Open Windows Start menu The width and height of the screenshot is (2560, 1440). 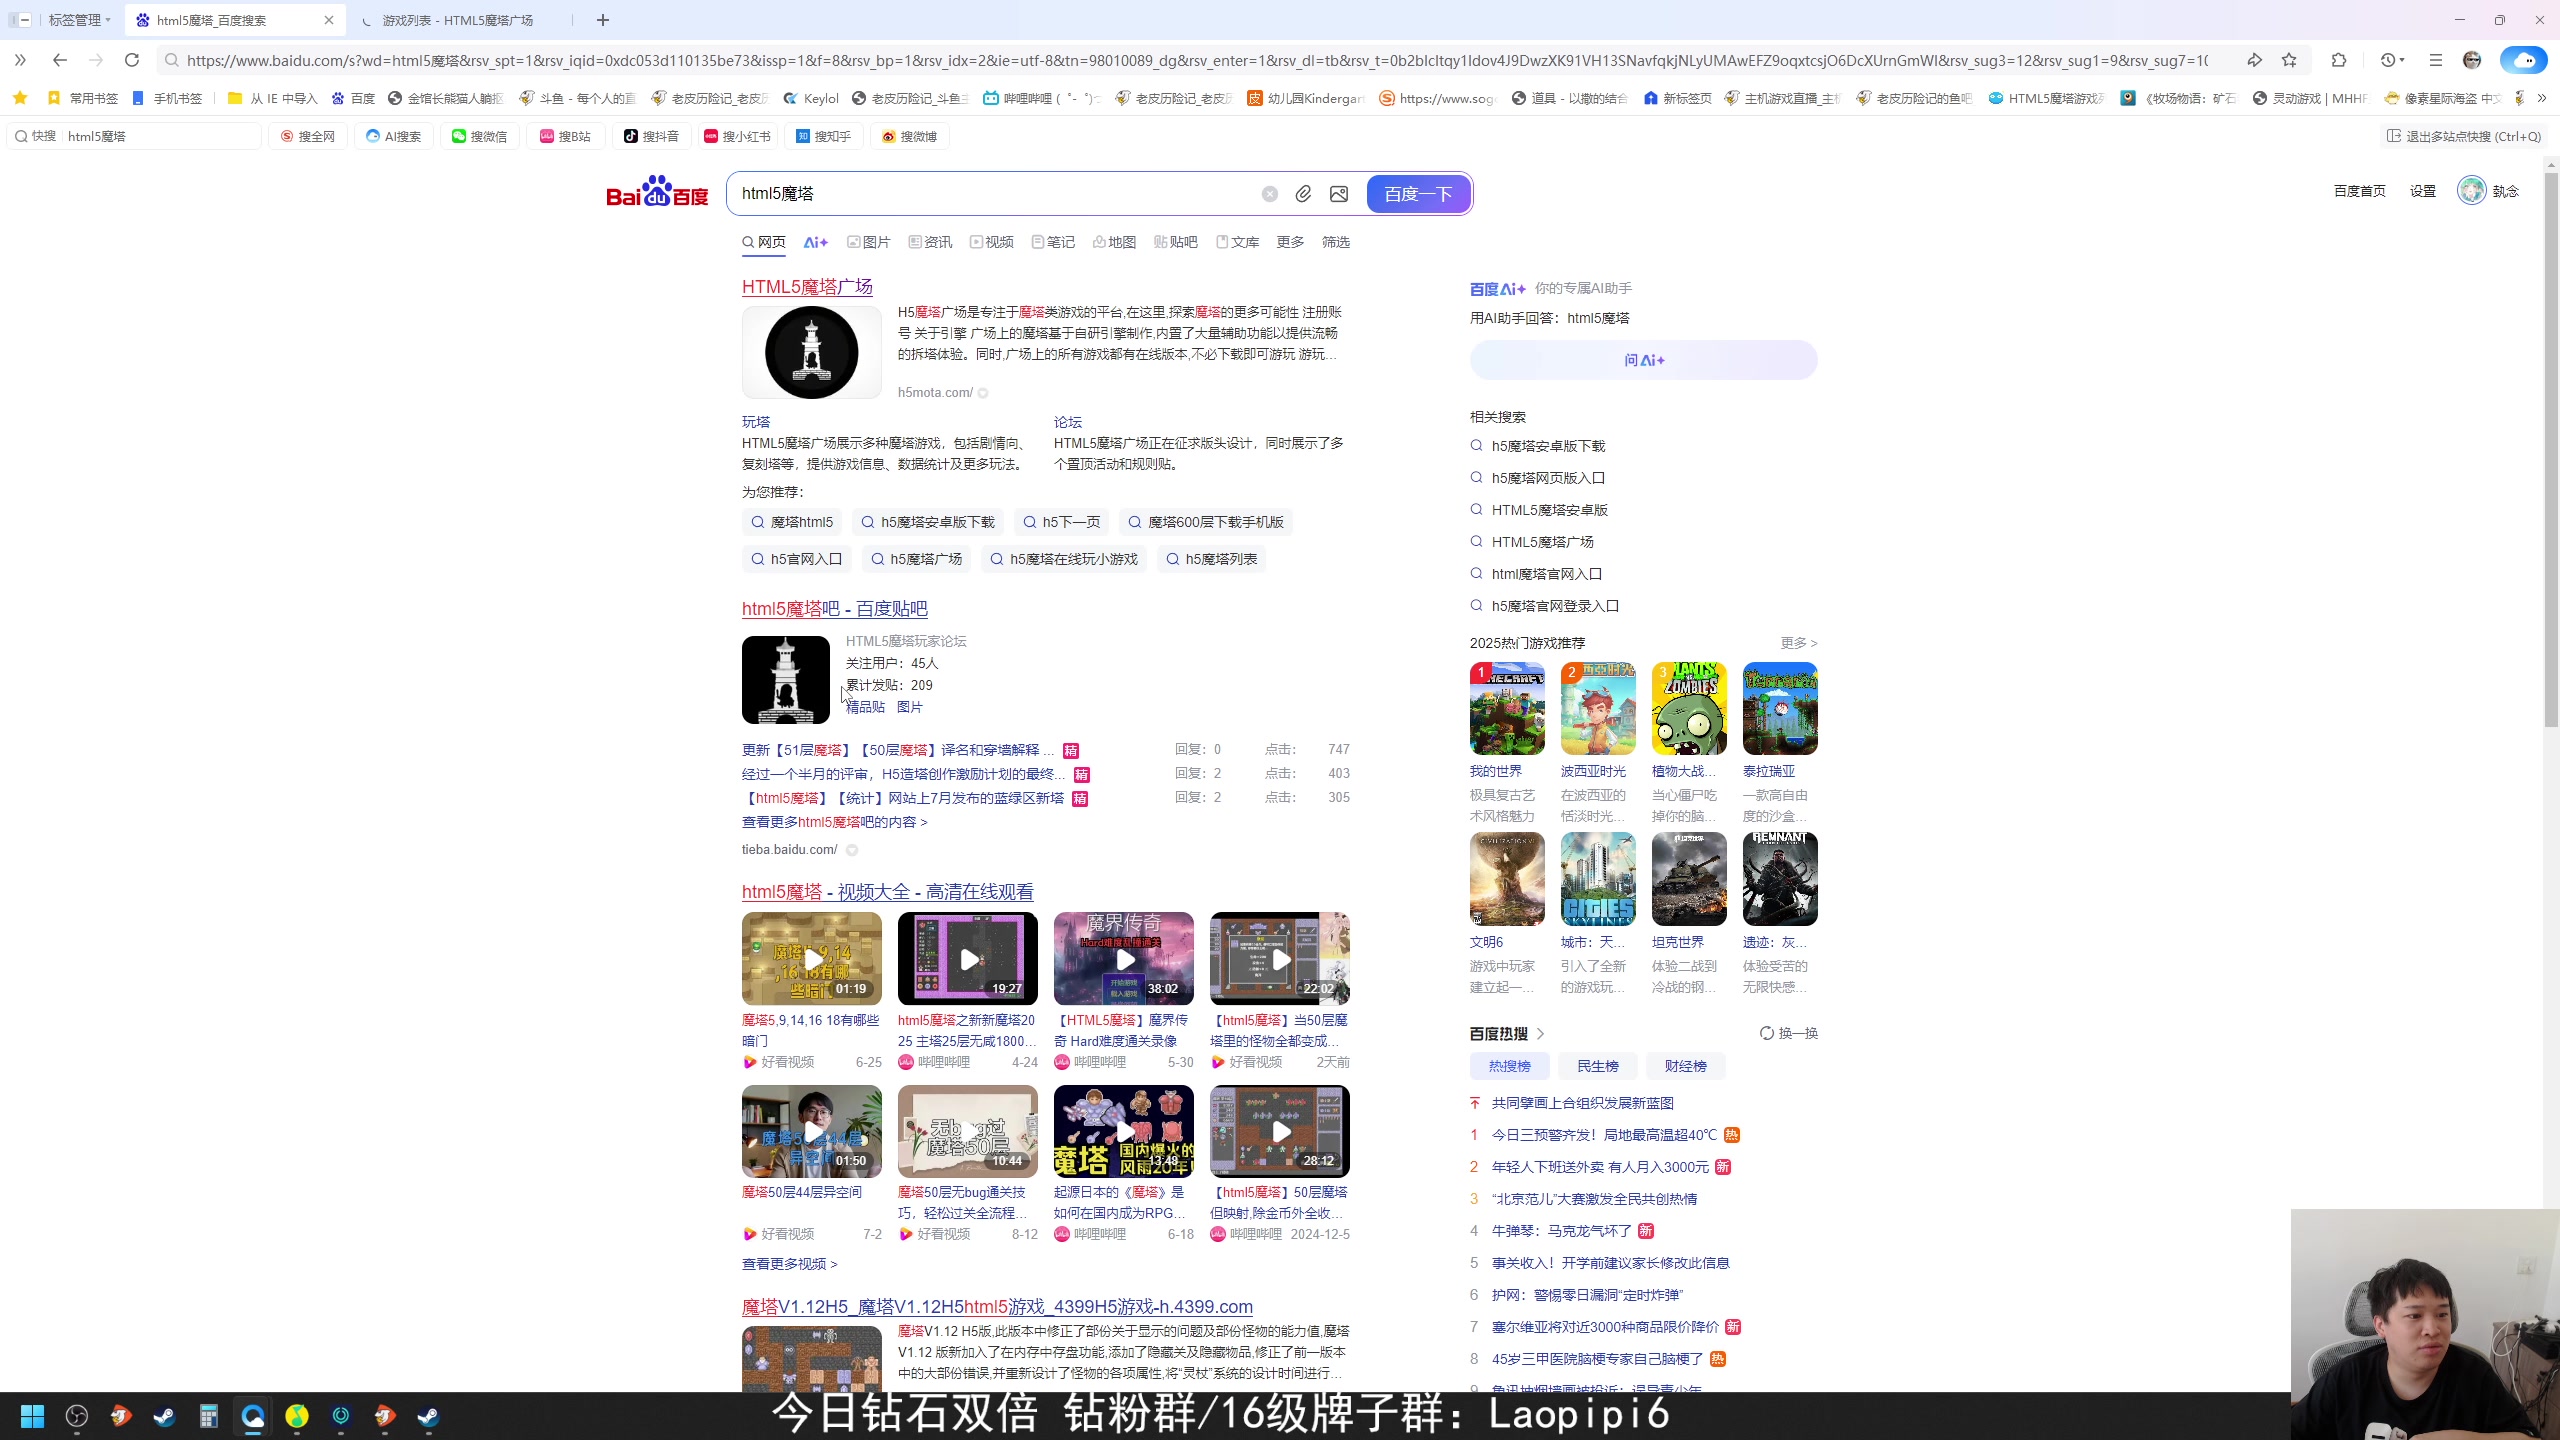[32, 1416]
